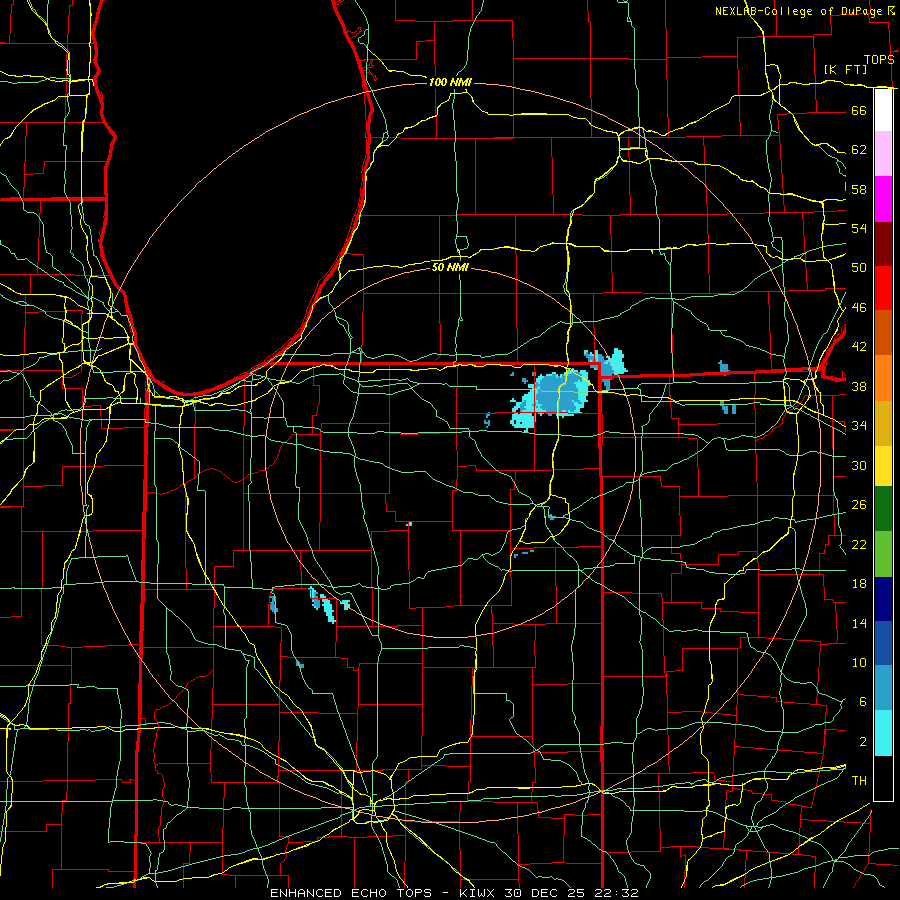Select the 38 legend value

coord(859,386)
